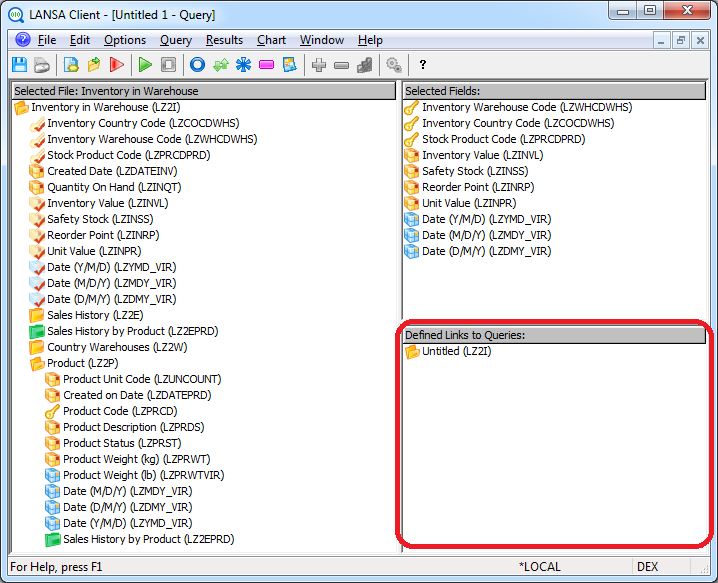
Task: Click the grey Stop square icon
Action: 169,65
